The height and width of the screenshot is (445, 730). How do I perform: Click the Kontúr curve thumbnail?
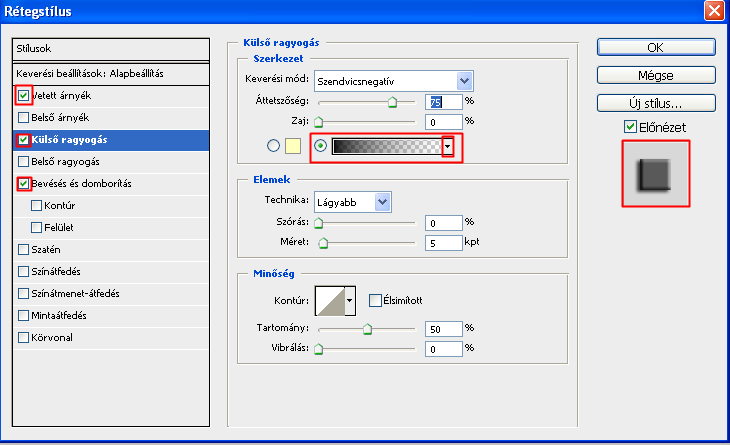(330, 301)
